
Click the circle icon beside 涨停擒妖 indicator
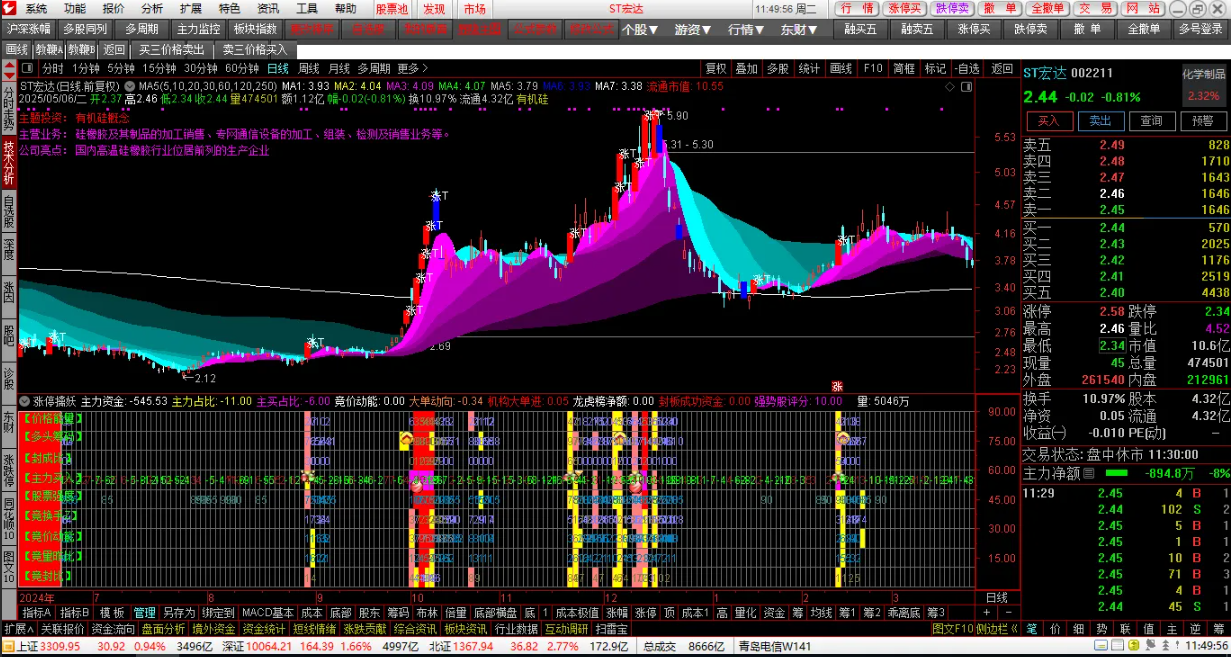pos(24,402)
